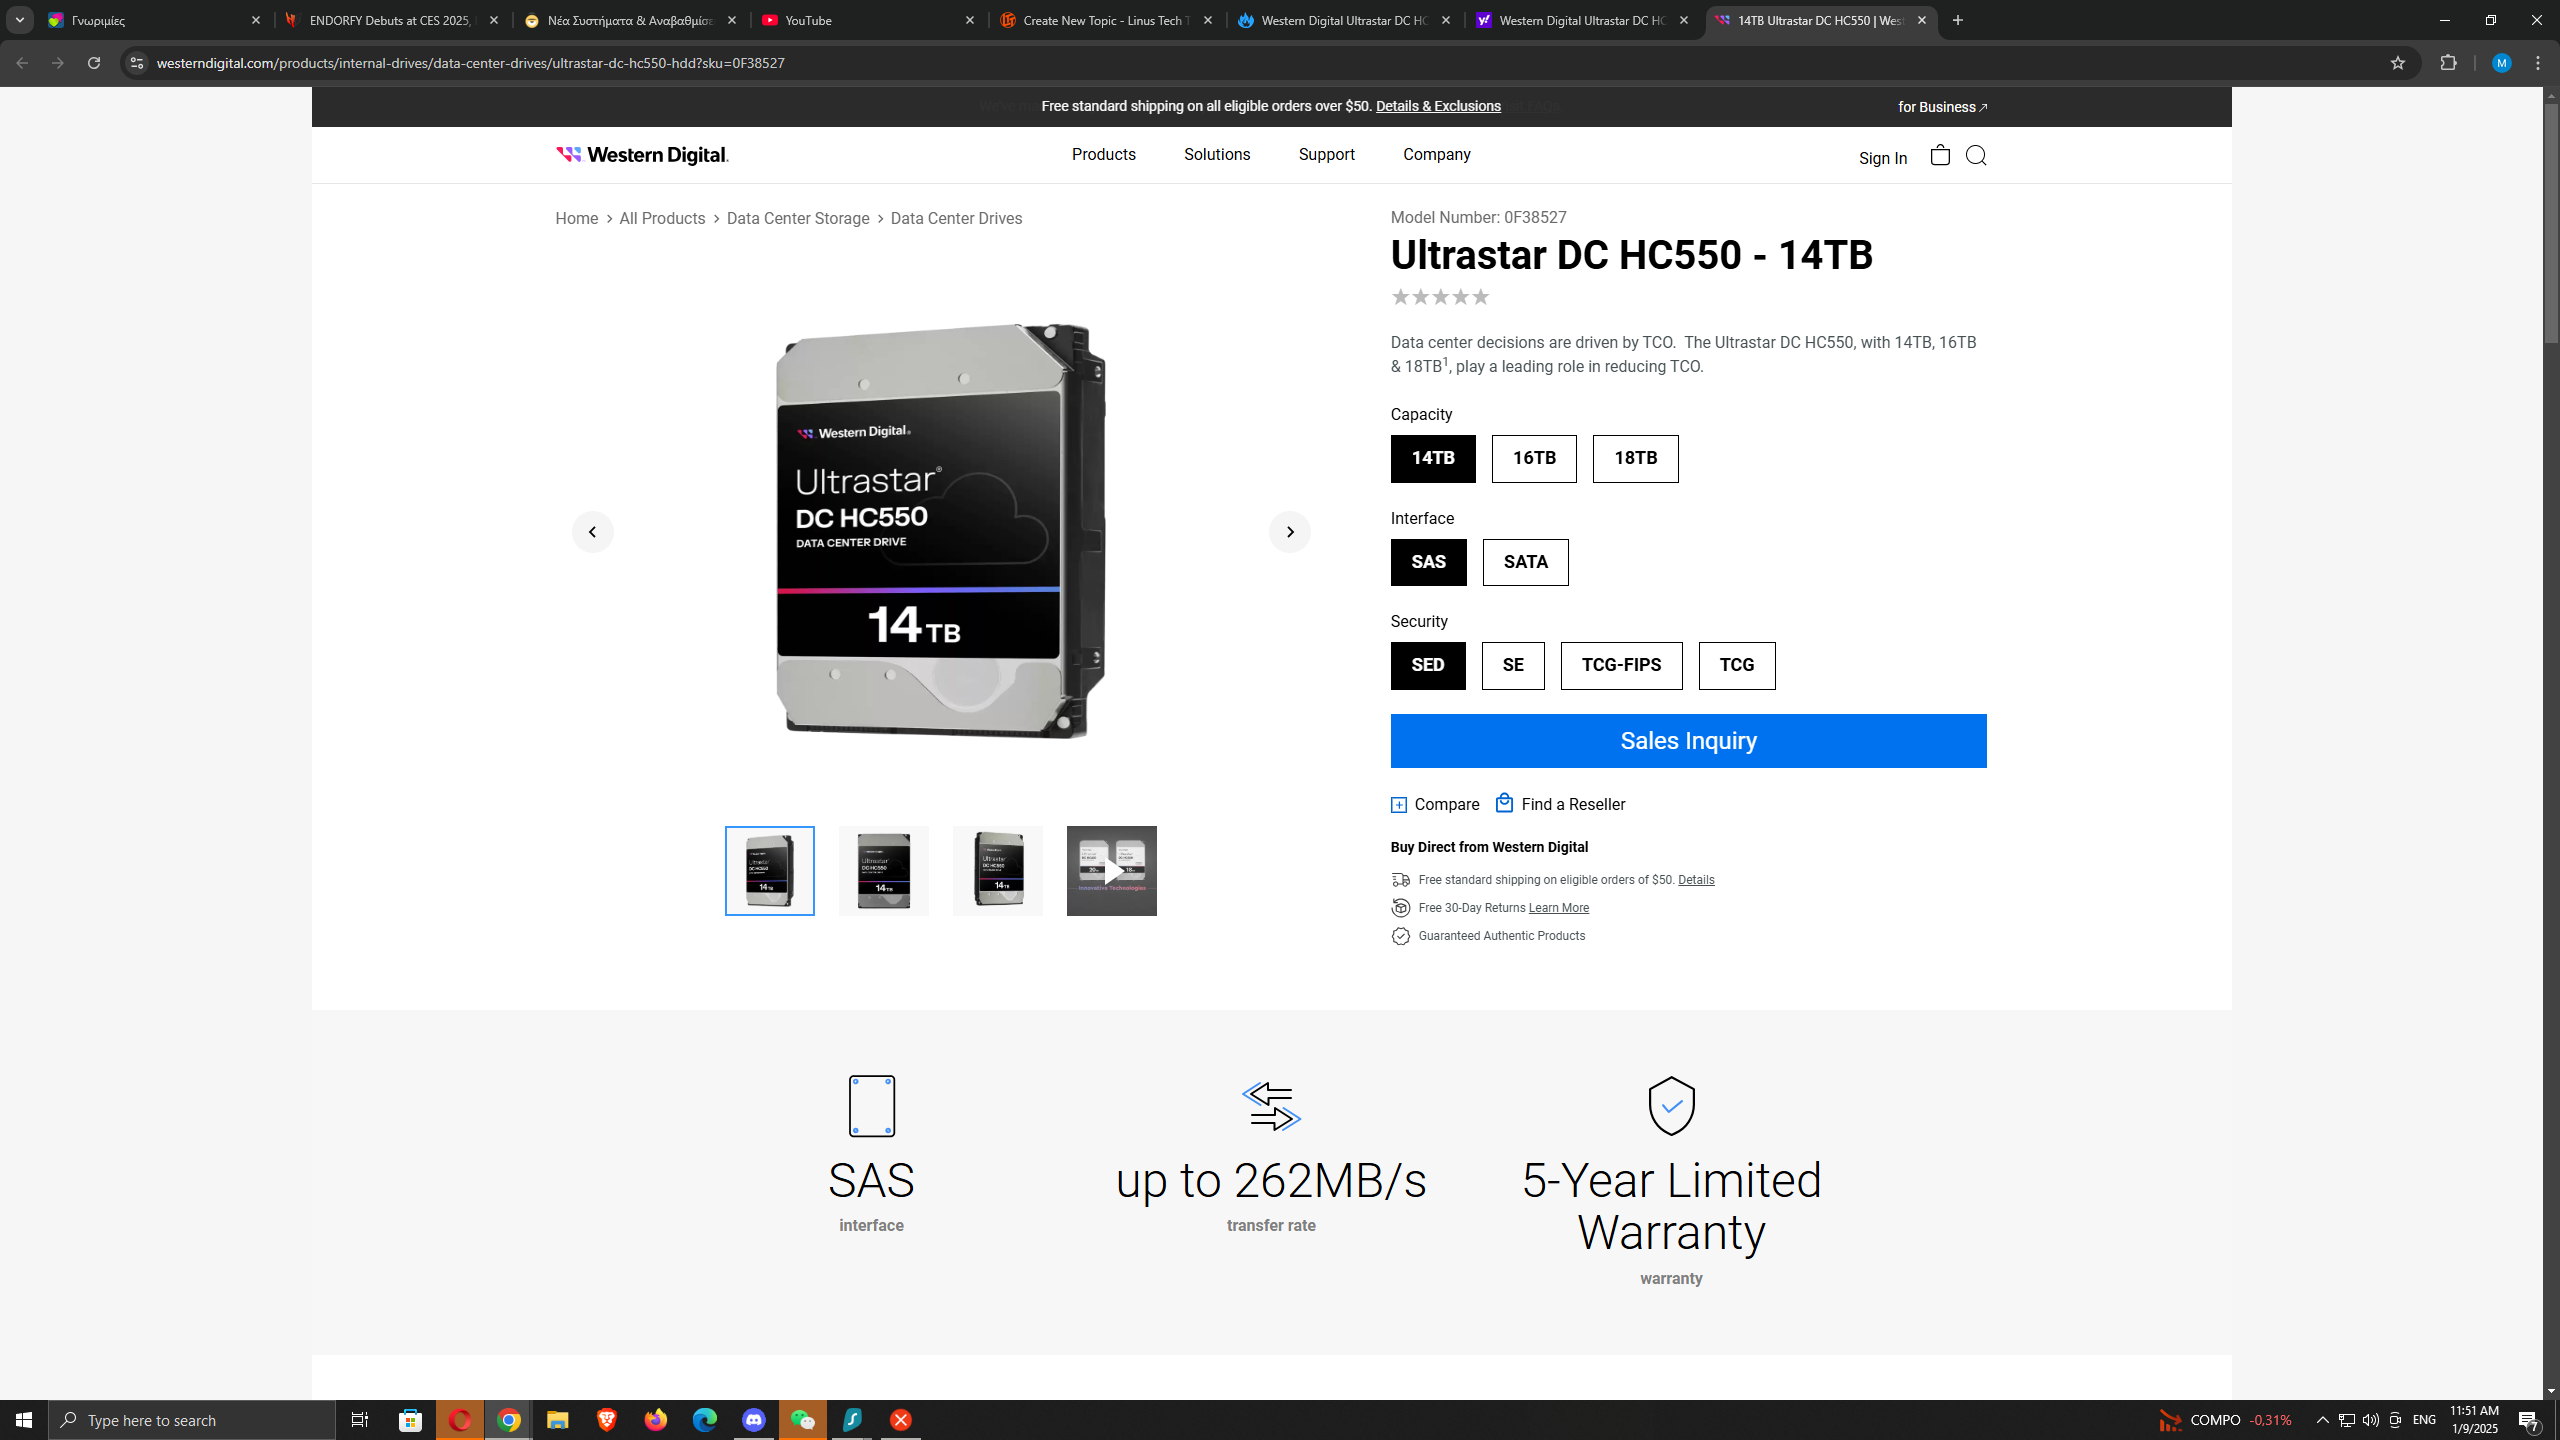Open Brave browser from taskbar
The width and height of the screenshot is (2560, 1440).
pos(607,1420)
